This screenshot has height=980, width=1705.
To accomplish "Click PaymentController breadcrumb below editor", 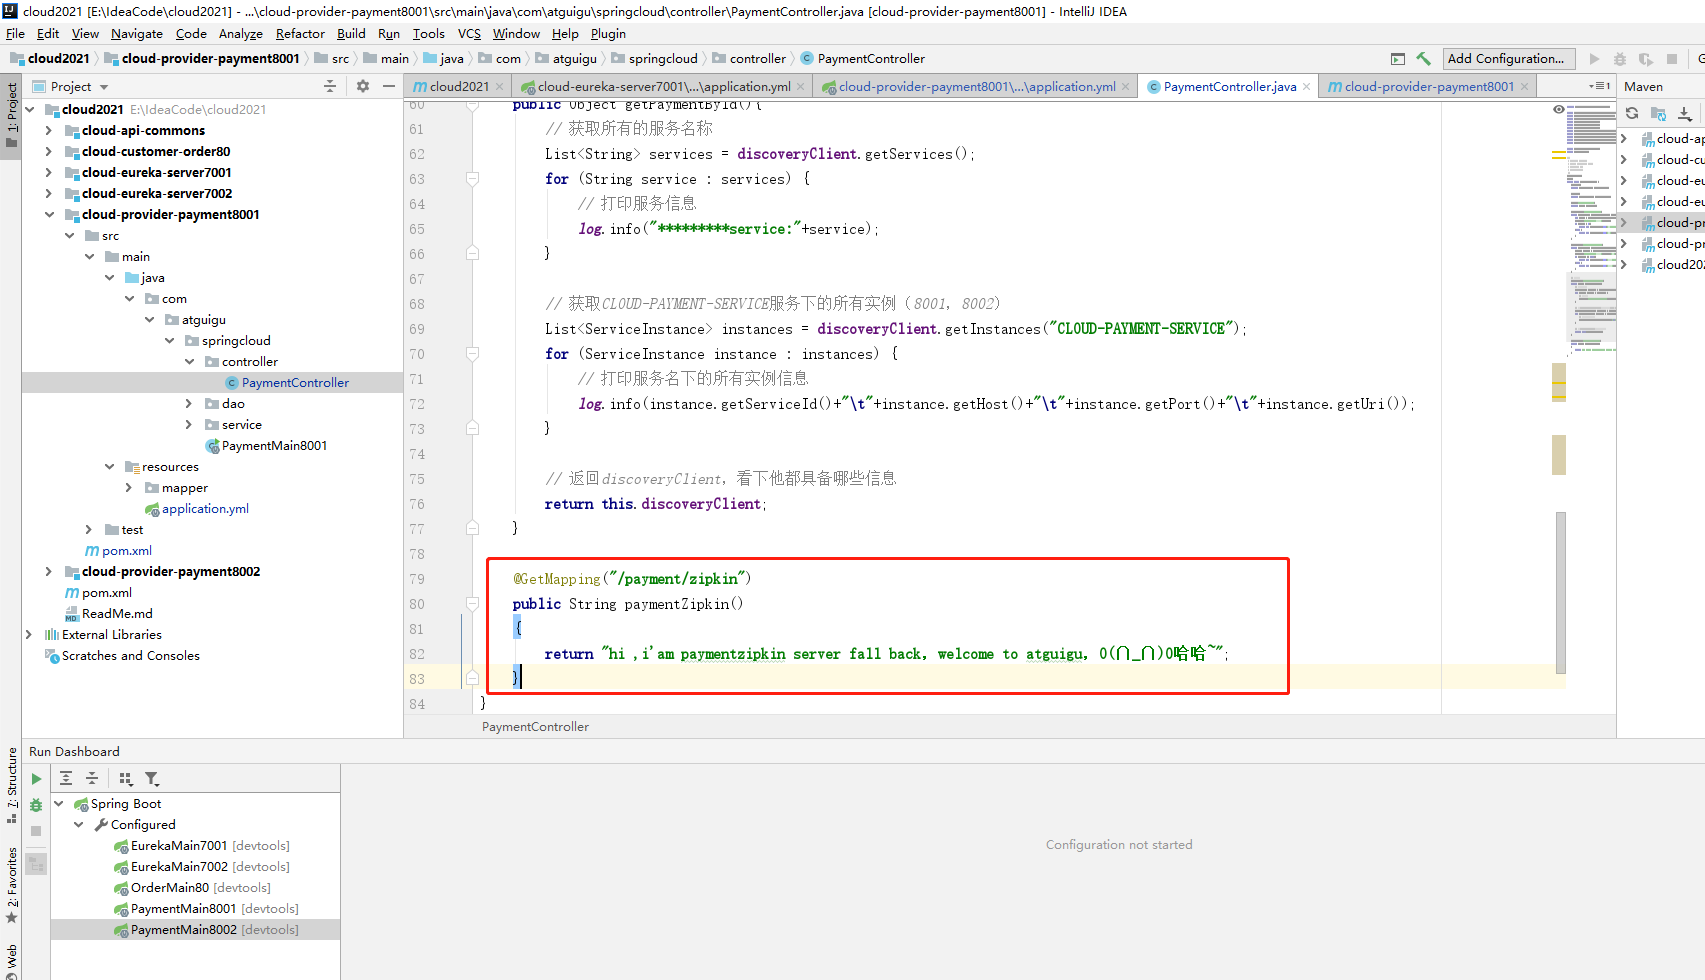I will pyautogui.click(x=535, y=727).
